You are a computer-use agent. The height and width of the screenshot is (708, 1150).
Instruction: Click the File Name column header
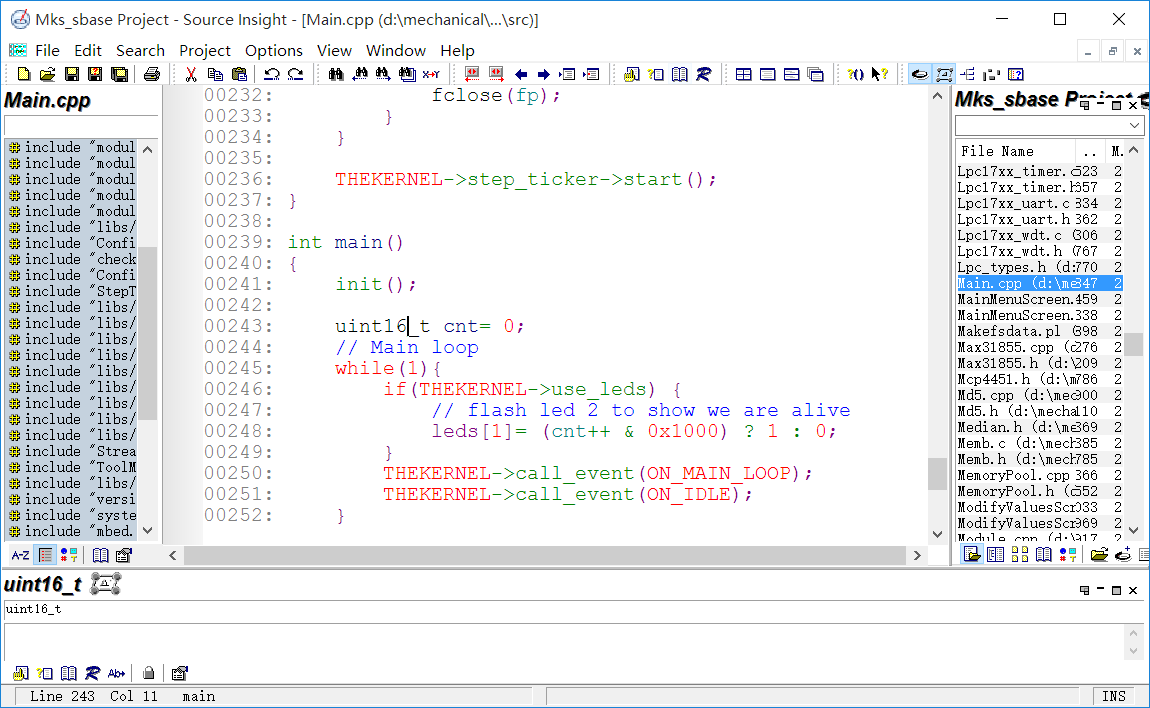(1017, 151)
